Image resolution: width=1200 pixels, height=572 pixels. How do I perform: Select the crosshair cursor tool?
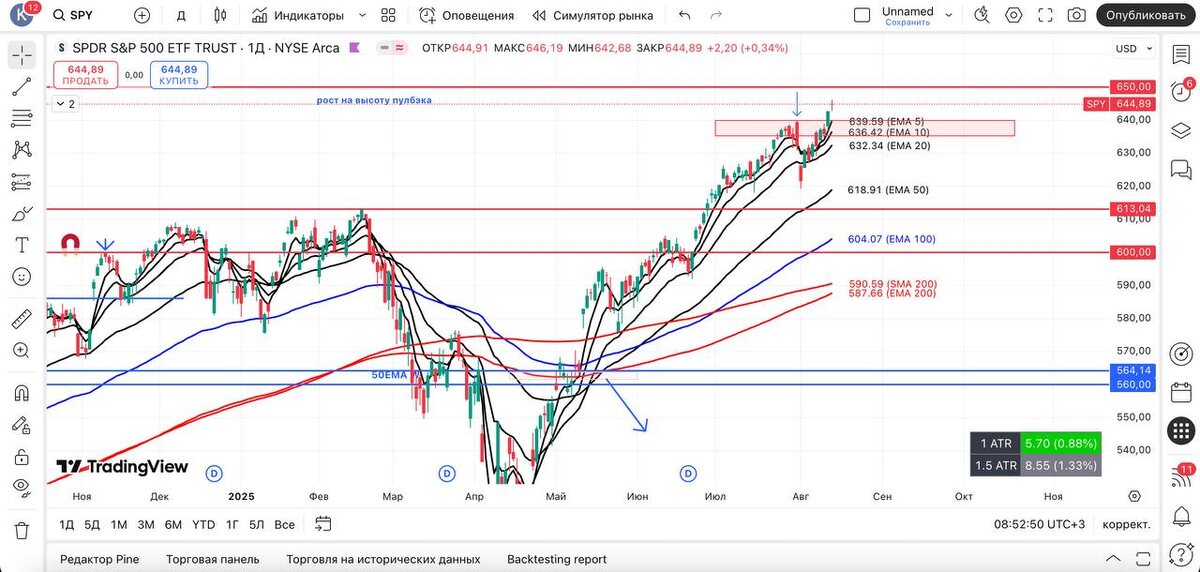22,55
